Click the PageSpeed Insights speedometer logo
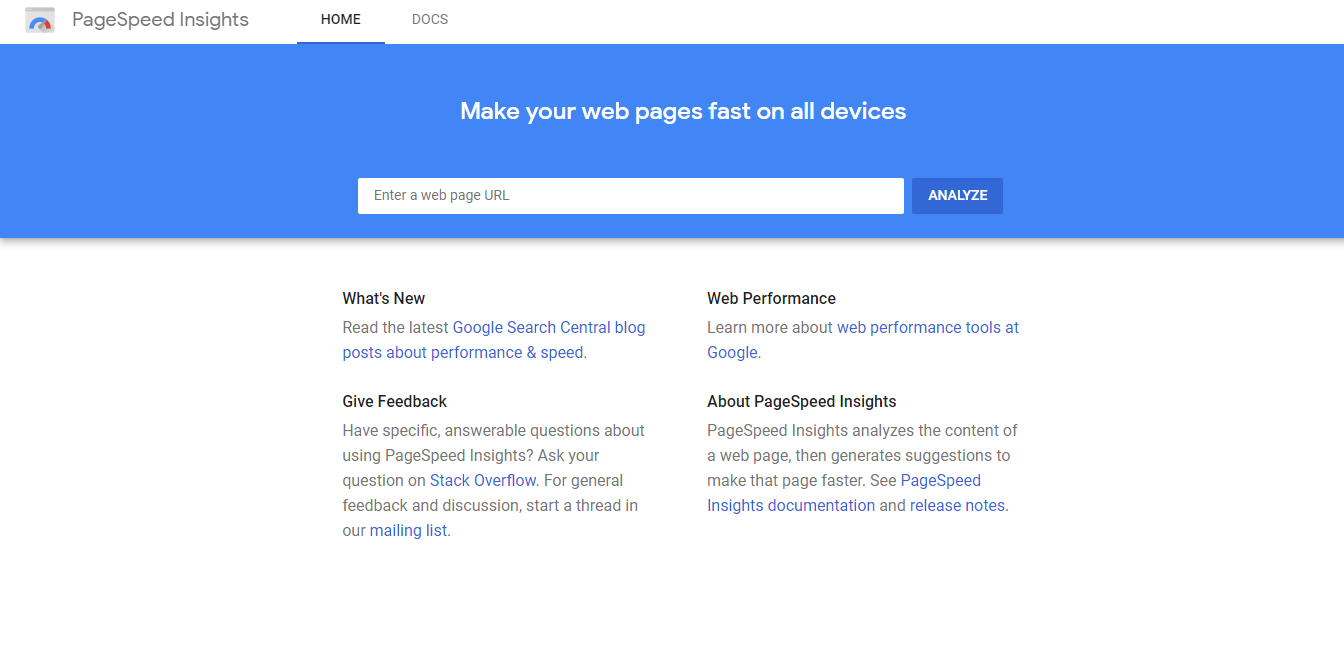Image resolution: width=1344 pixels, height=649 pixels. pos(40,20)
